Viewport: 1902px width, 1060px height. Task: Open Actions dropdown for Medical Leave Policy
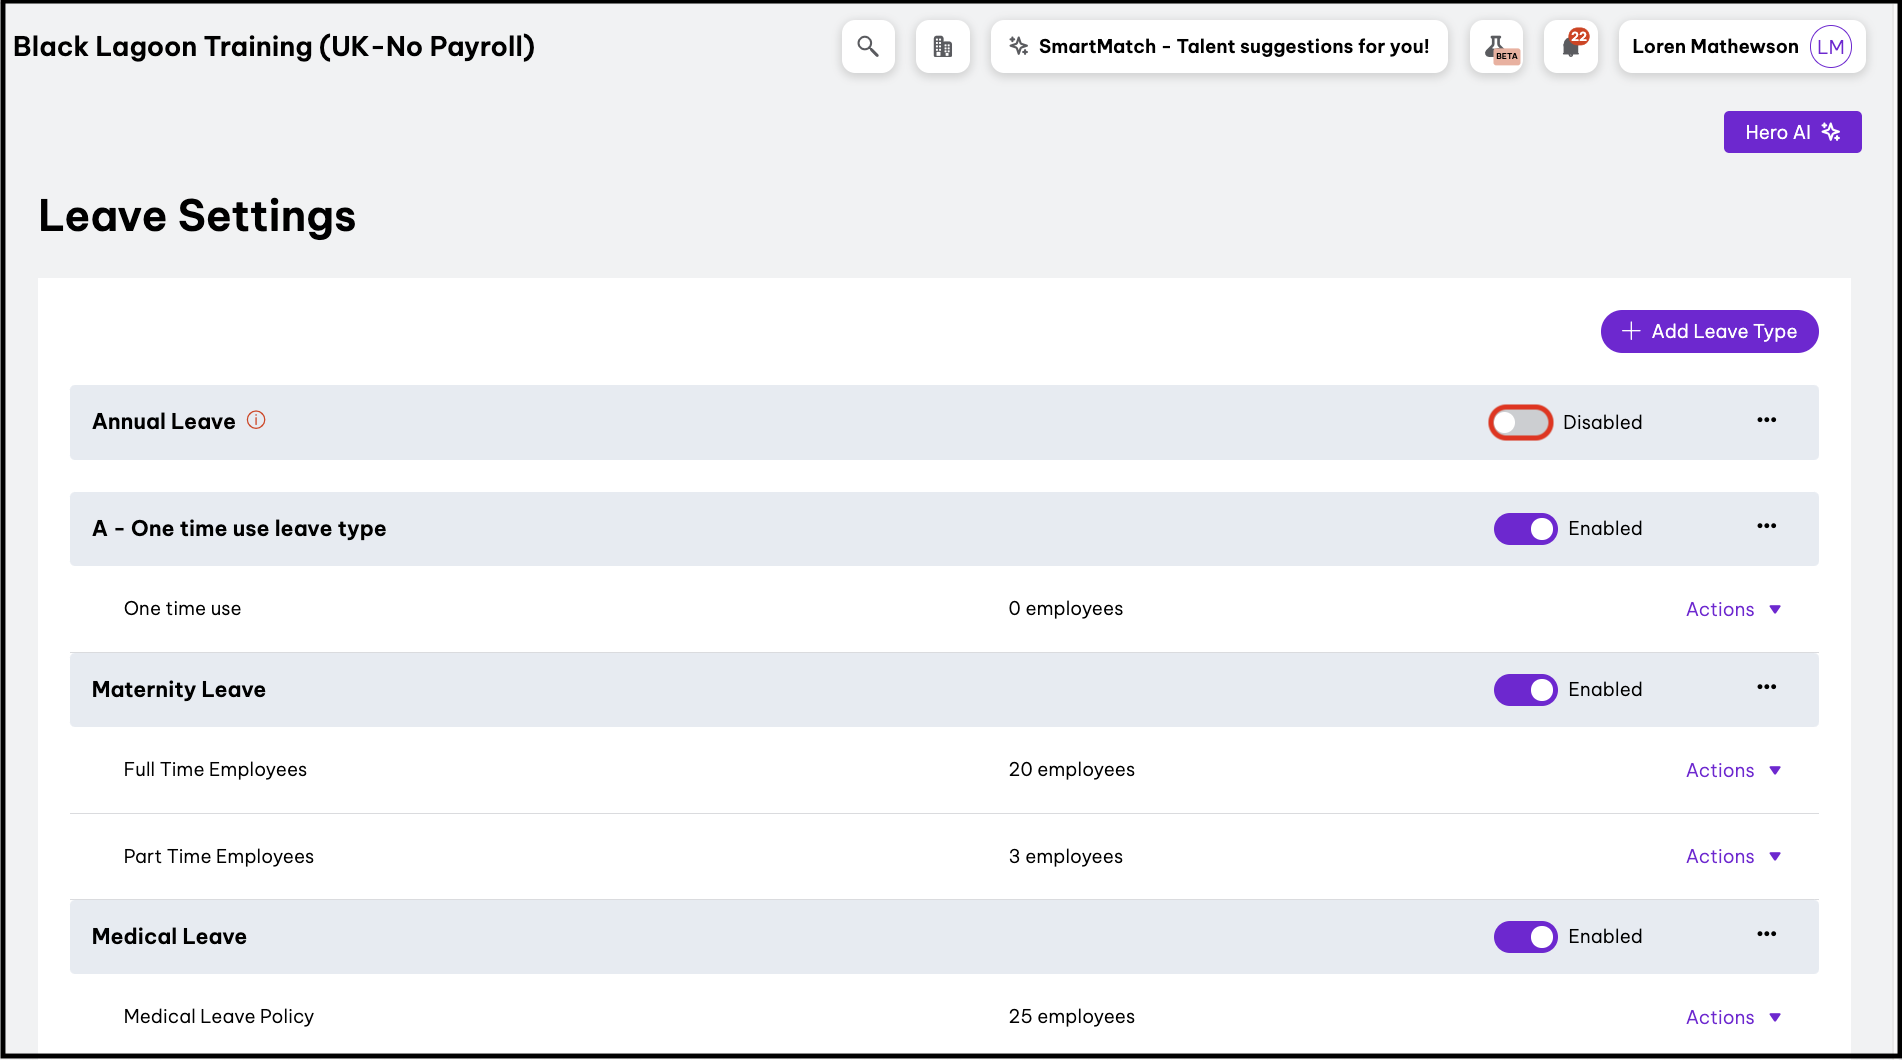[x=1733, y=1017]
